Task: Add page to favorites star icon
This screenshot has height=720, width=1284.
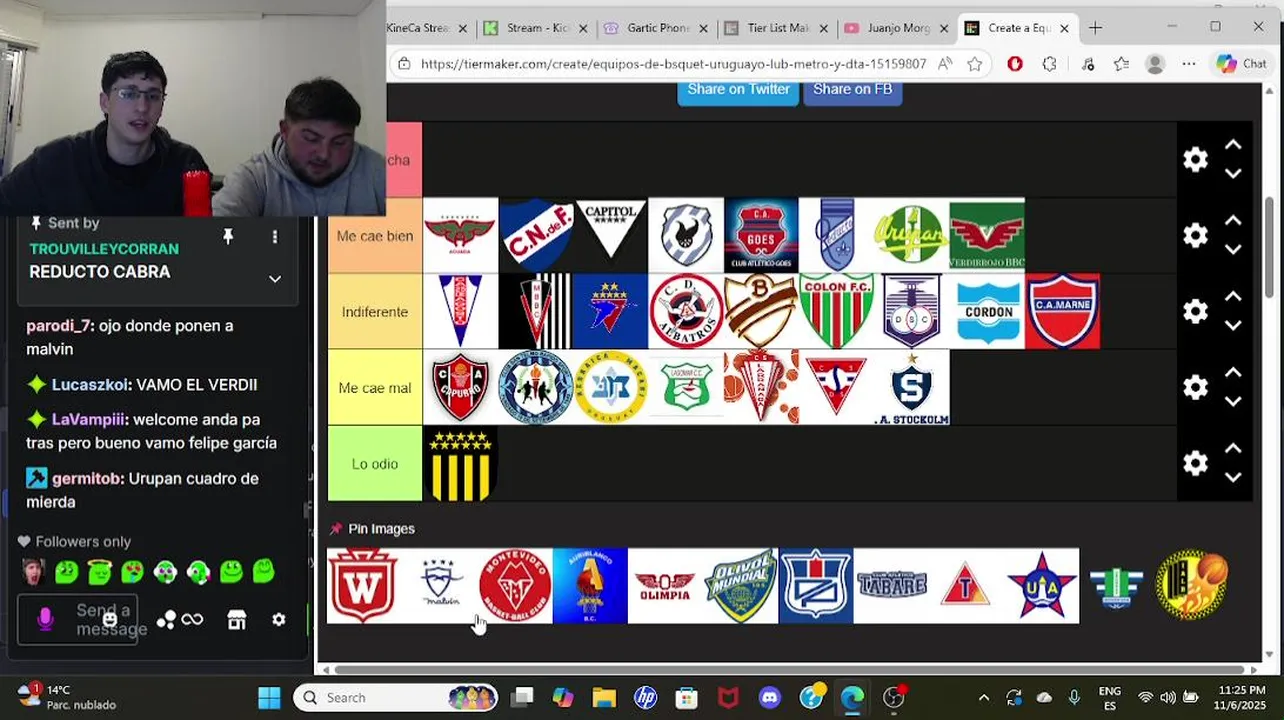Action: click(x=975, y=64)
